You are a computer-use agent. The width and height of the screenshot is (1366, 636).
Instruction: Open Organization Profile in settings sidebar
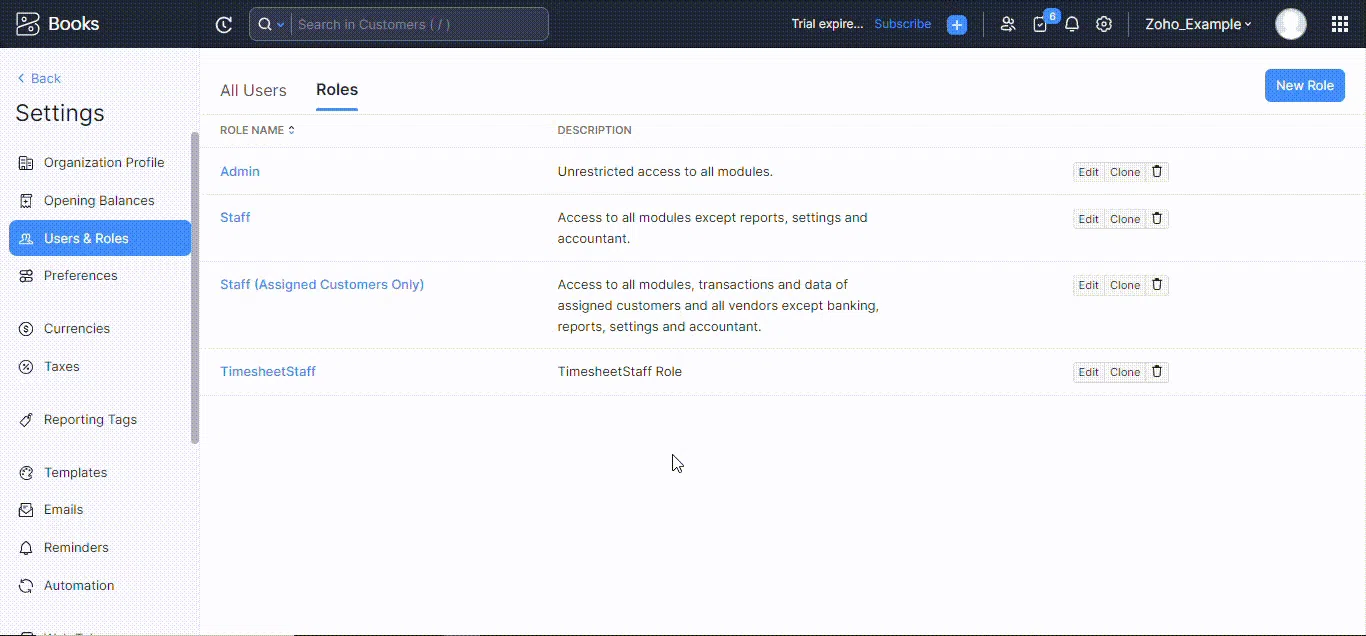pos(103,163)
